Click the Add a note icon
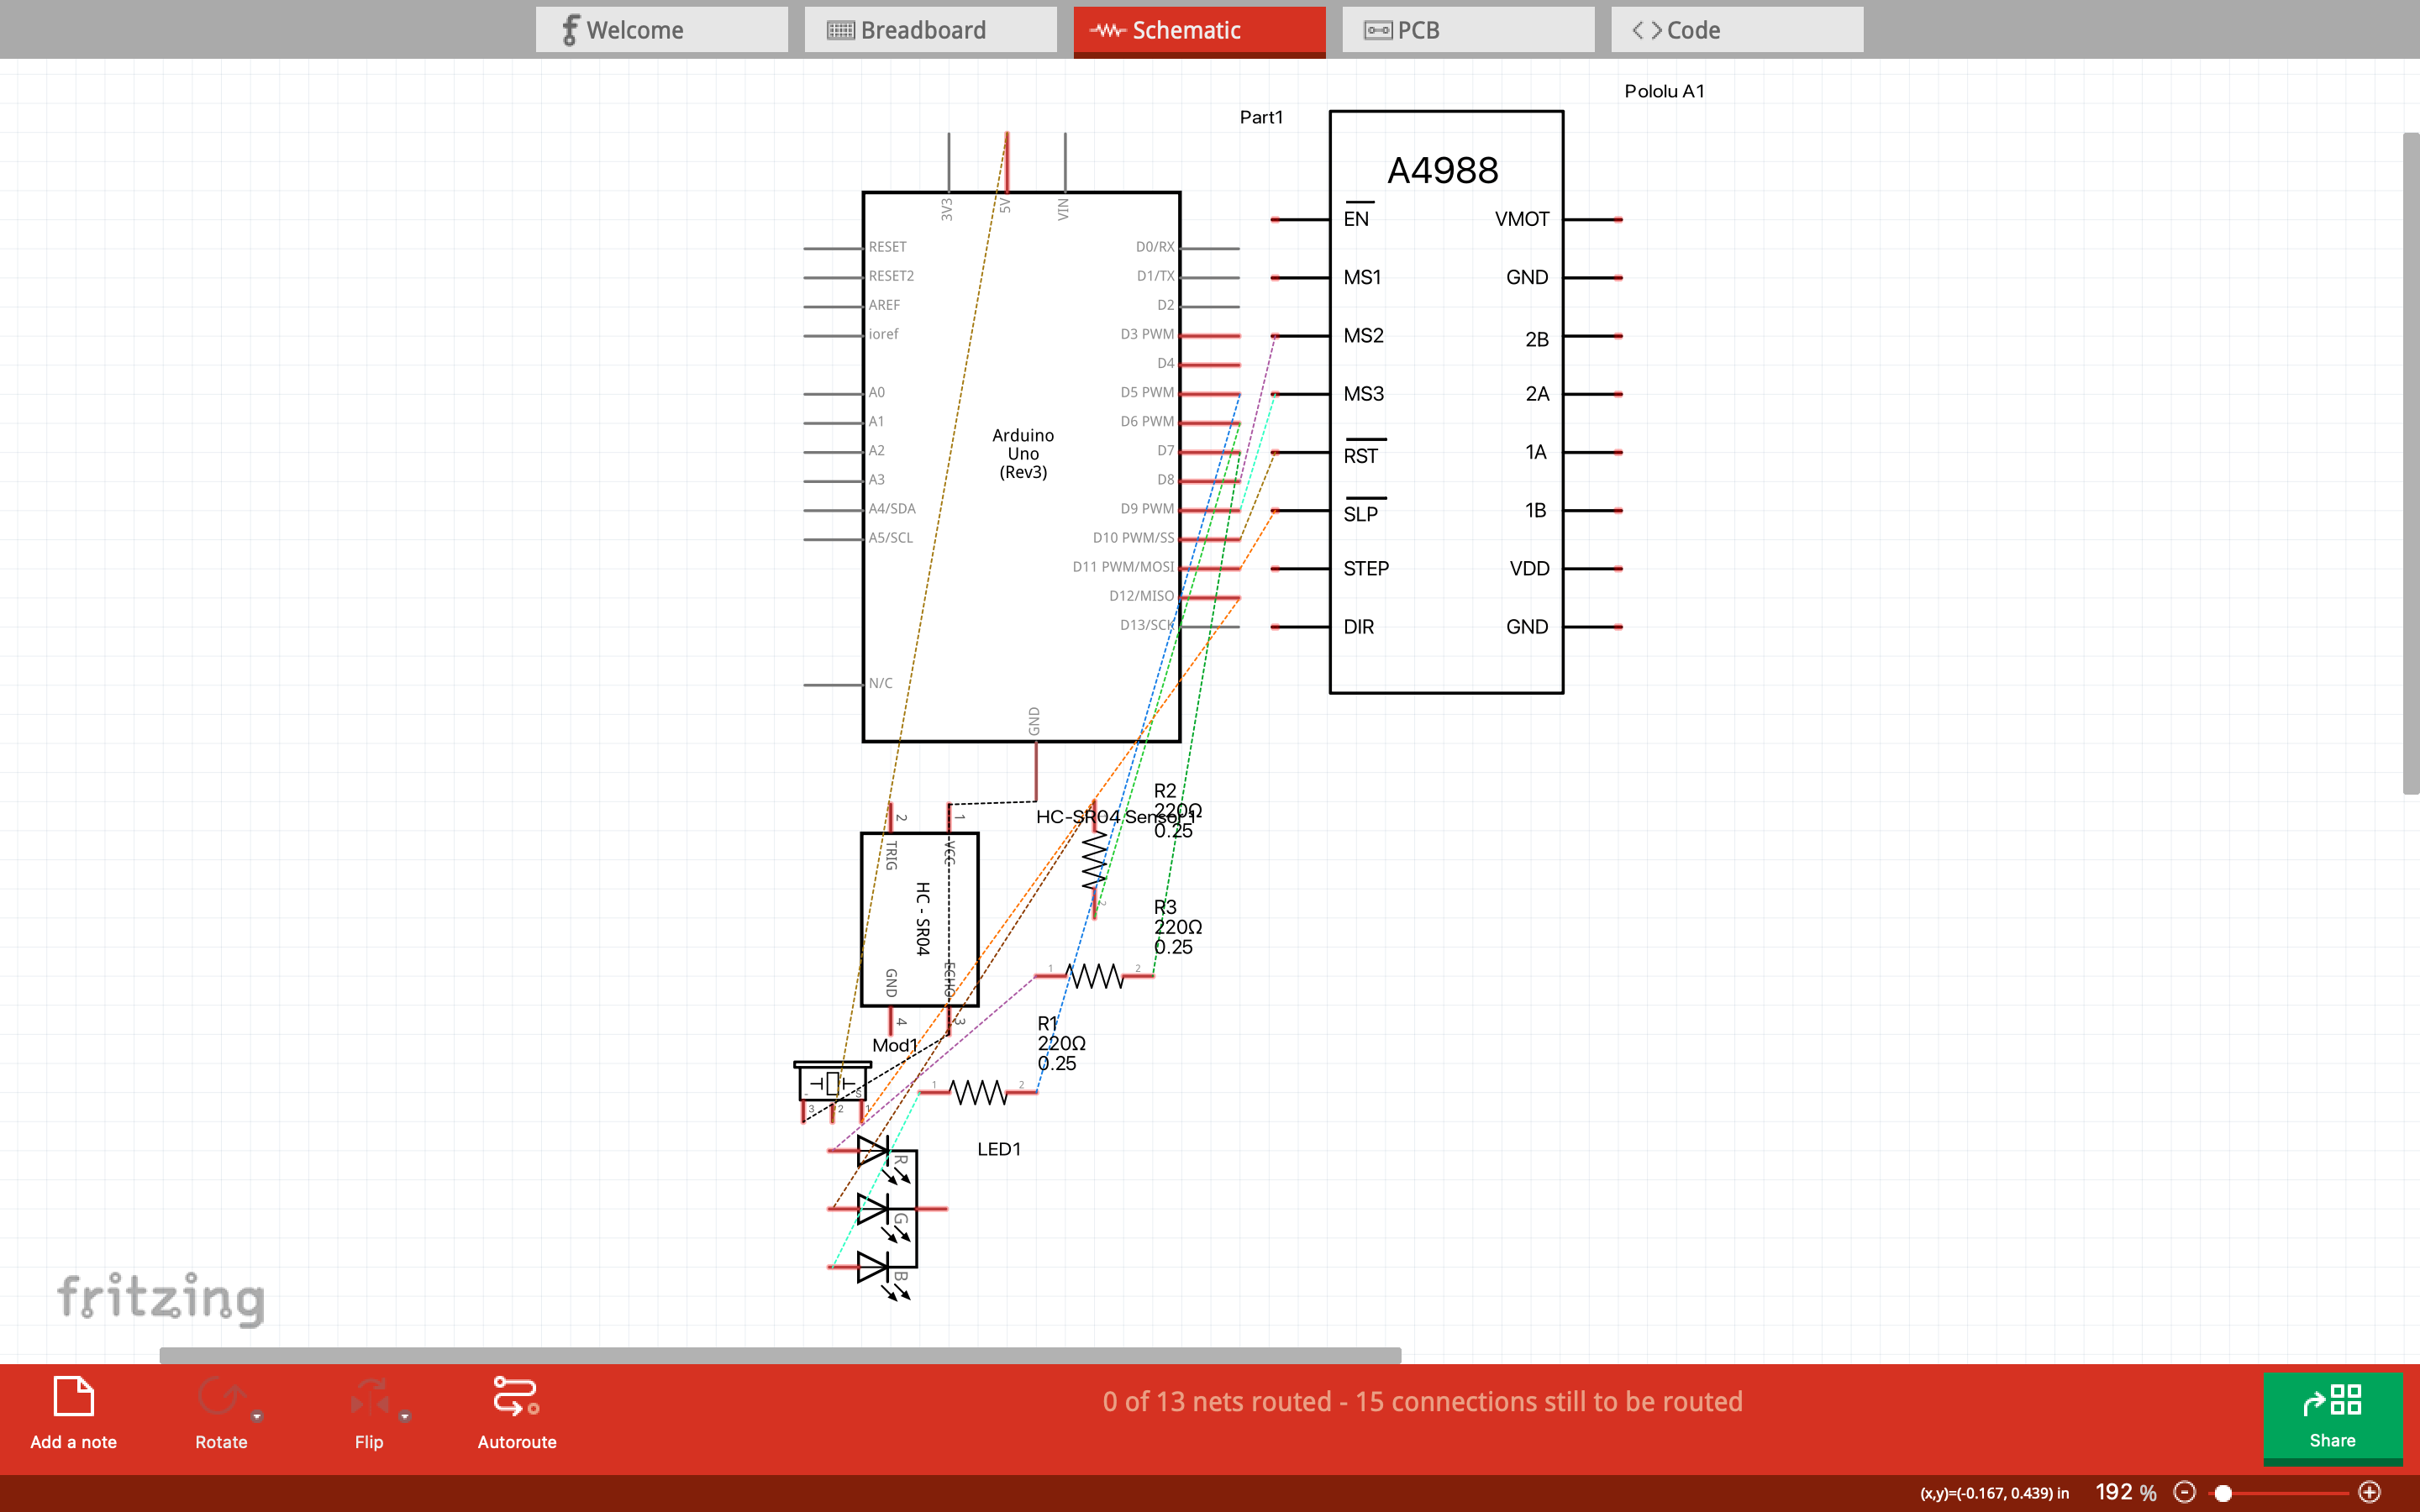The height and width of the screenshot is (1512, 2420). pos(73,1396)
